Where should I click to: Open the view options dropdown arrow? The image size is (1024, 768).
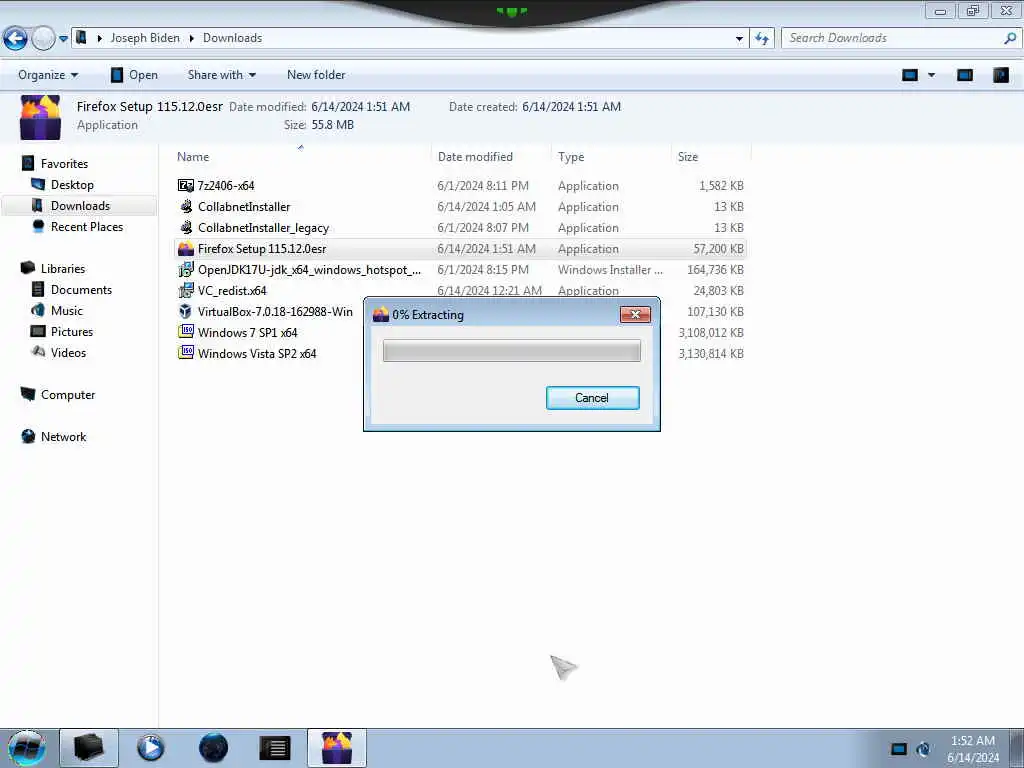pyautogui.click(x=931, y=75)
